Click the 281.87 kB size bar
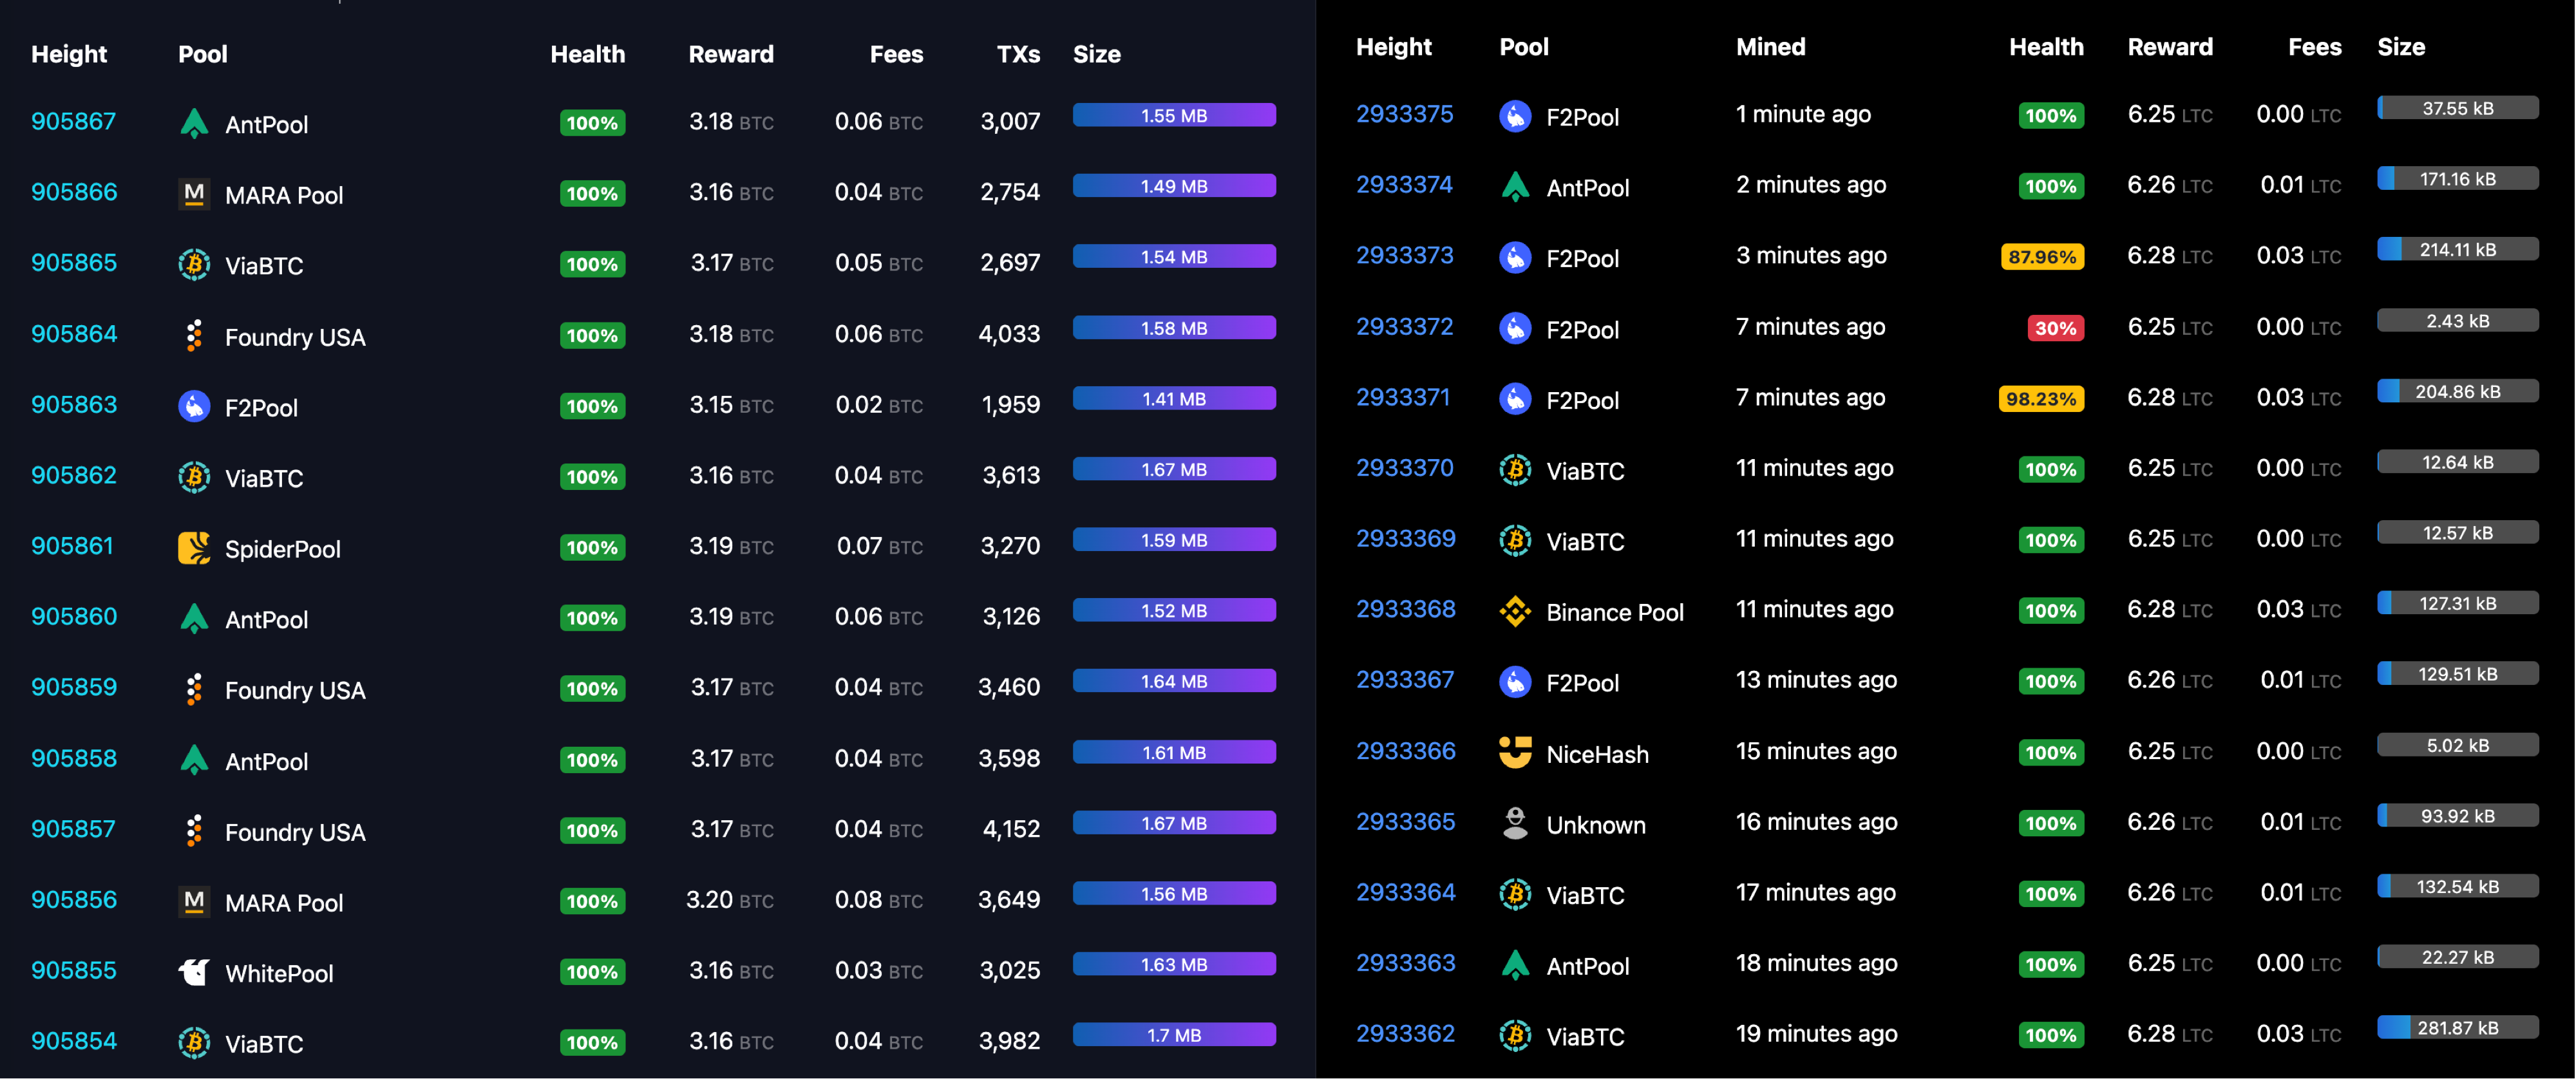This screenshot has width=2576, height=1079. click(x=2457, y=1028)
